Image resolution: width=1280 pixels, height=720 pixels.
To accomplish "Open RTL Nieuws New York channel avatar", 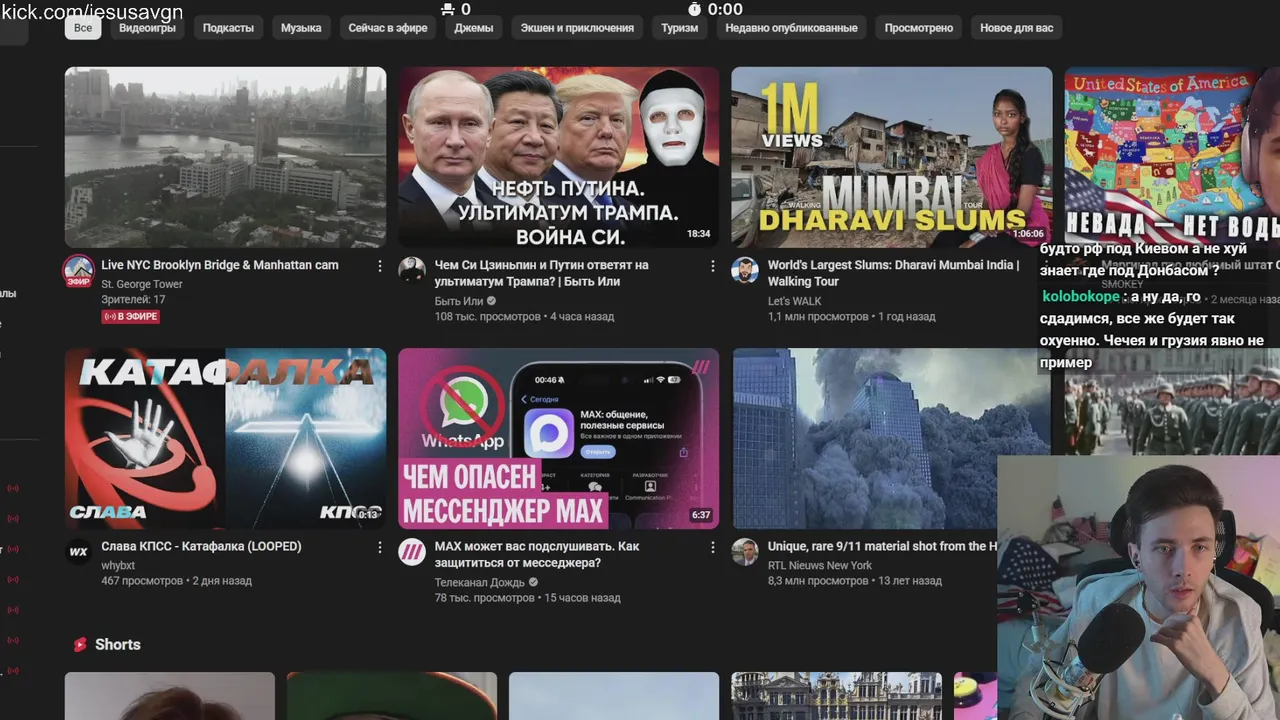I will tap(745, 552).
